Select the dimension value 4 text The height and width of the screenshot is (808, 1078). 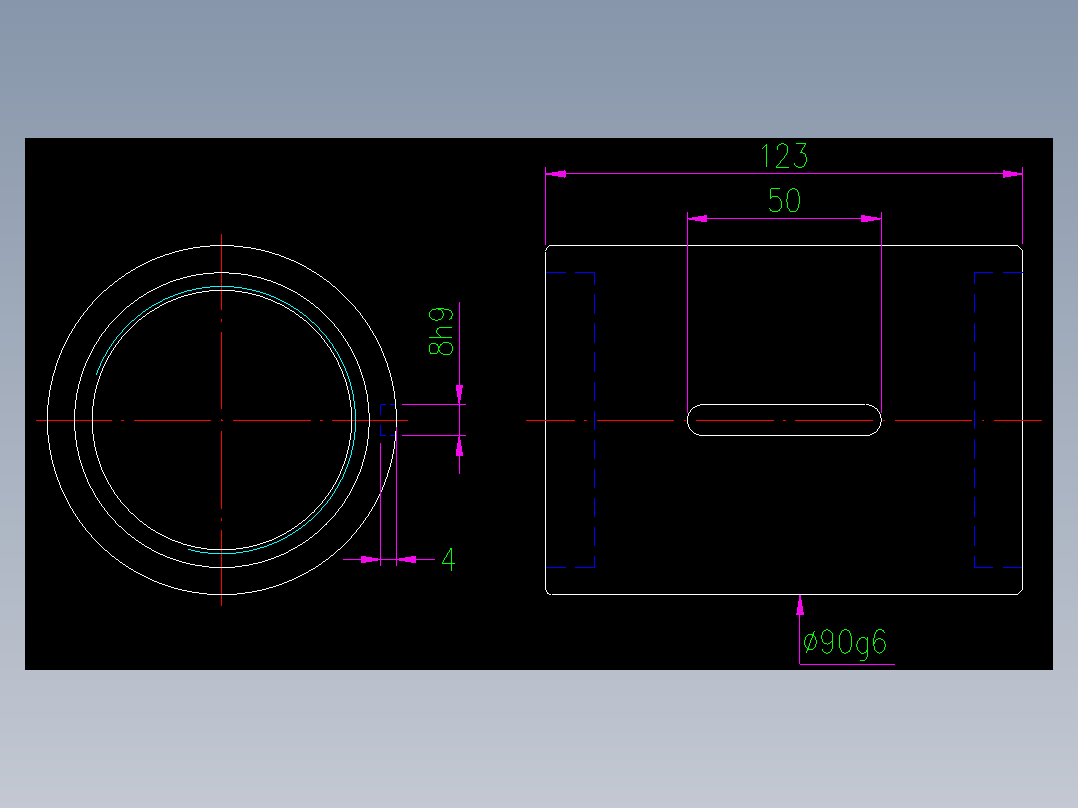[x=448, y=560]
